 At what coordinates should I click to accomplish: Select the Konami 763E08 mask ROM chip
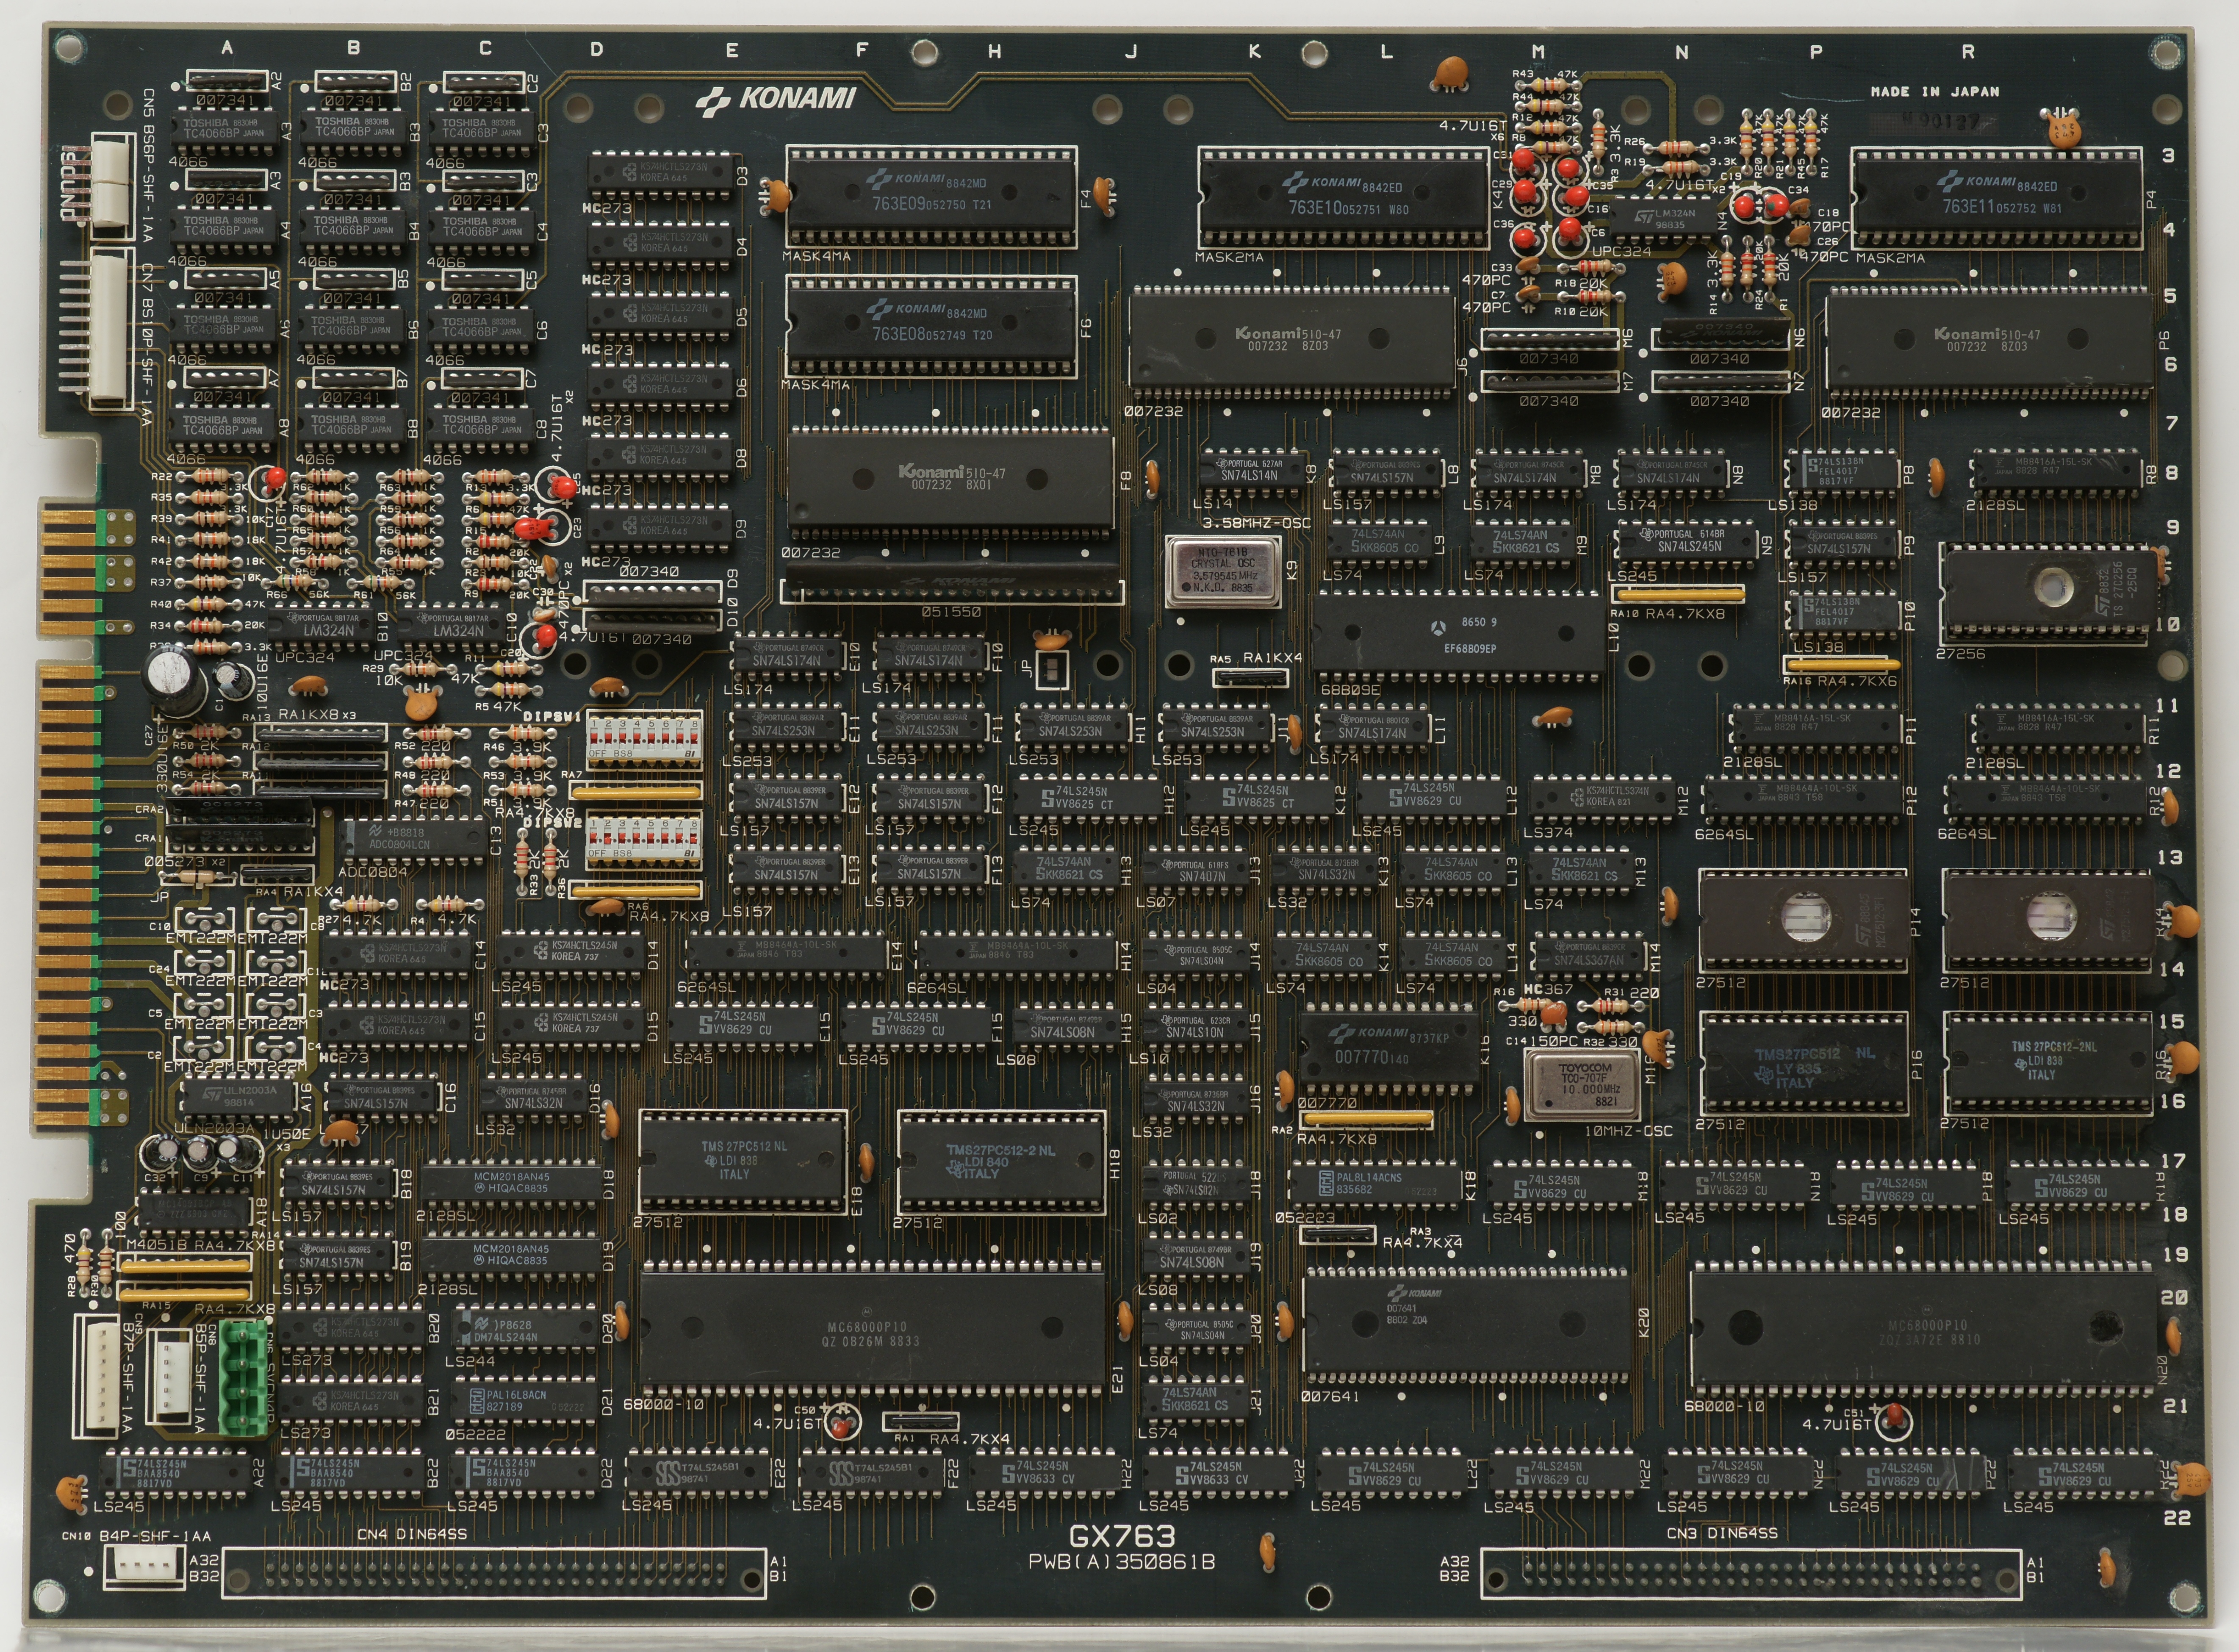coord(931,326)
